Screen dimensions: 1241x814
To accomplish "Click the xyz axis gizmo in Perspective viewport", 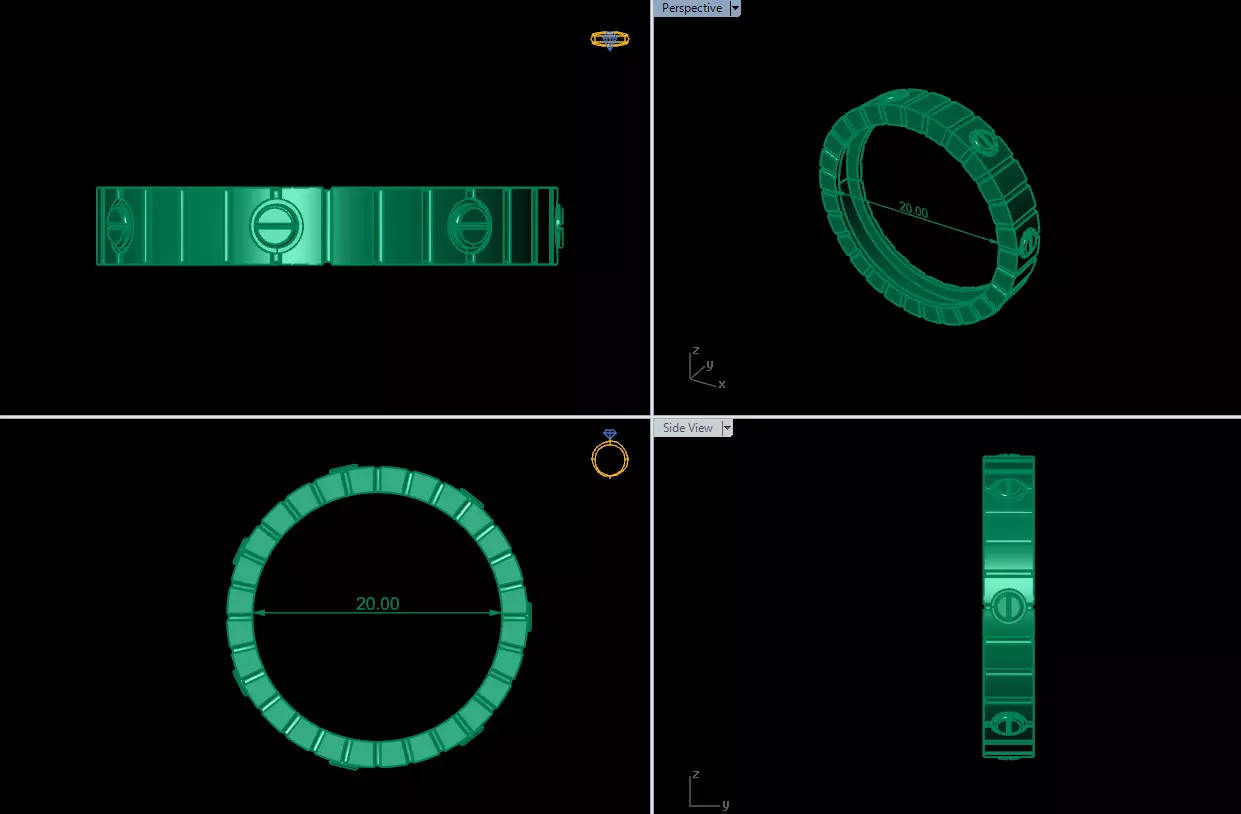I will click(x=706, y=368).
